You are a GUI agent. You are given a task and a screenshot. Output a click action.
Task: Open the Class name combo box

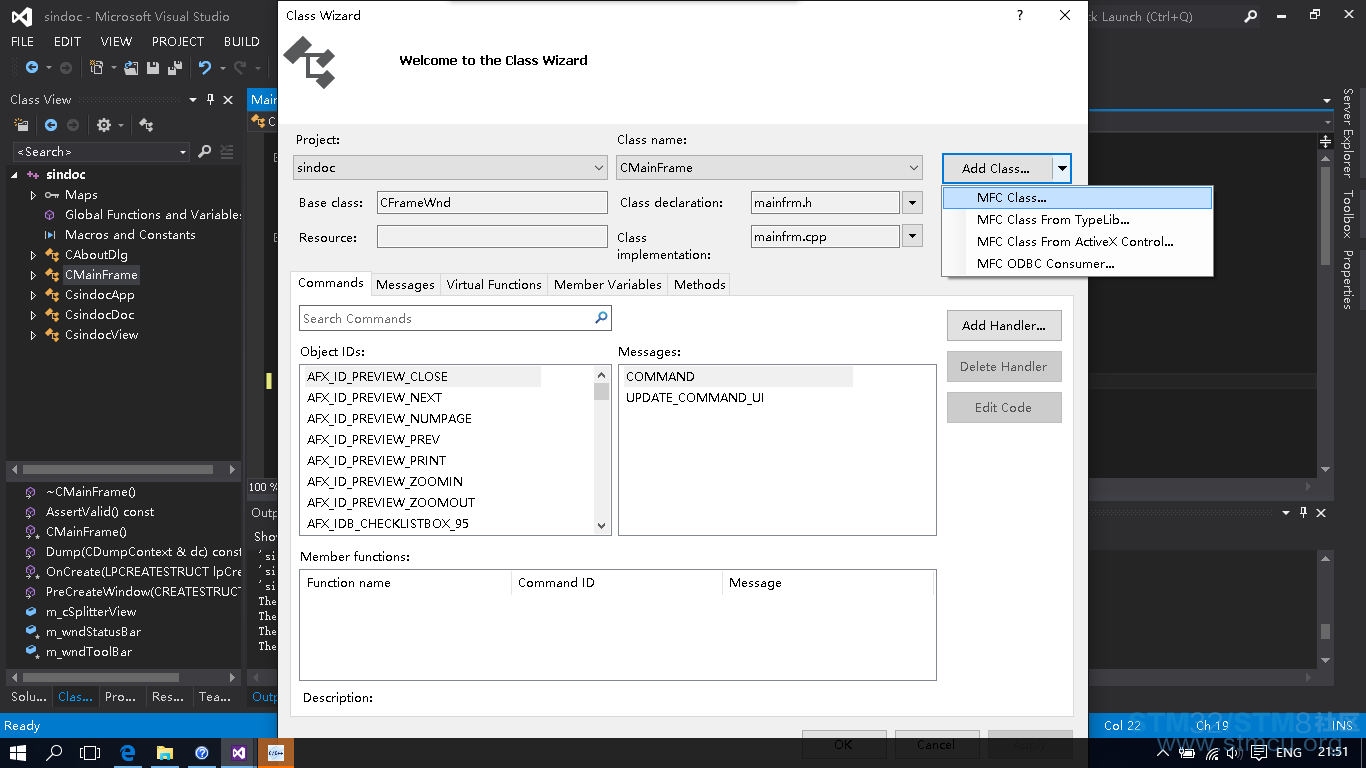point(769,168)
